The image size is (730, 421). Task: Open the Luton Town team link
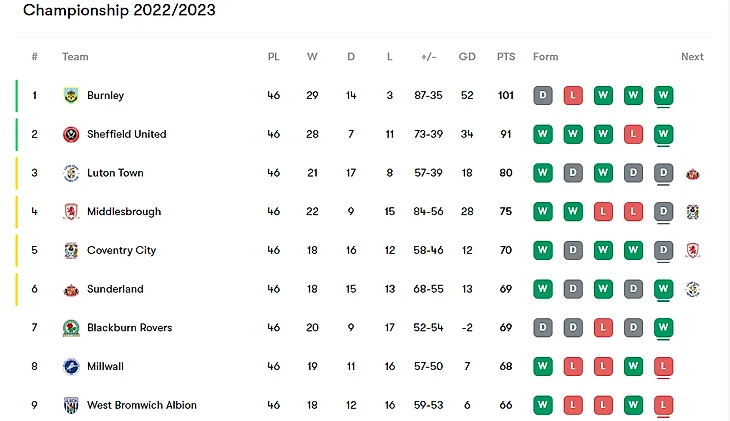[x=115, y=173]
